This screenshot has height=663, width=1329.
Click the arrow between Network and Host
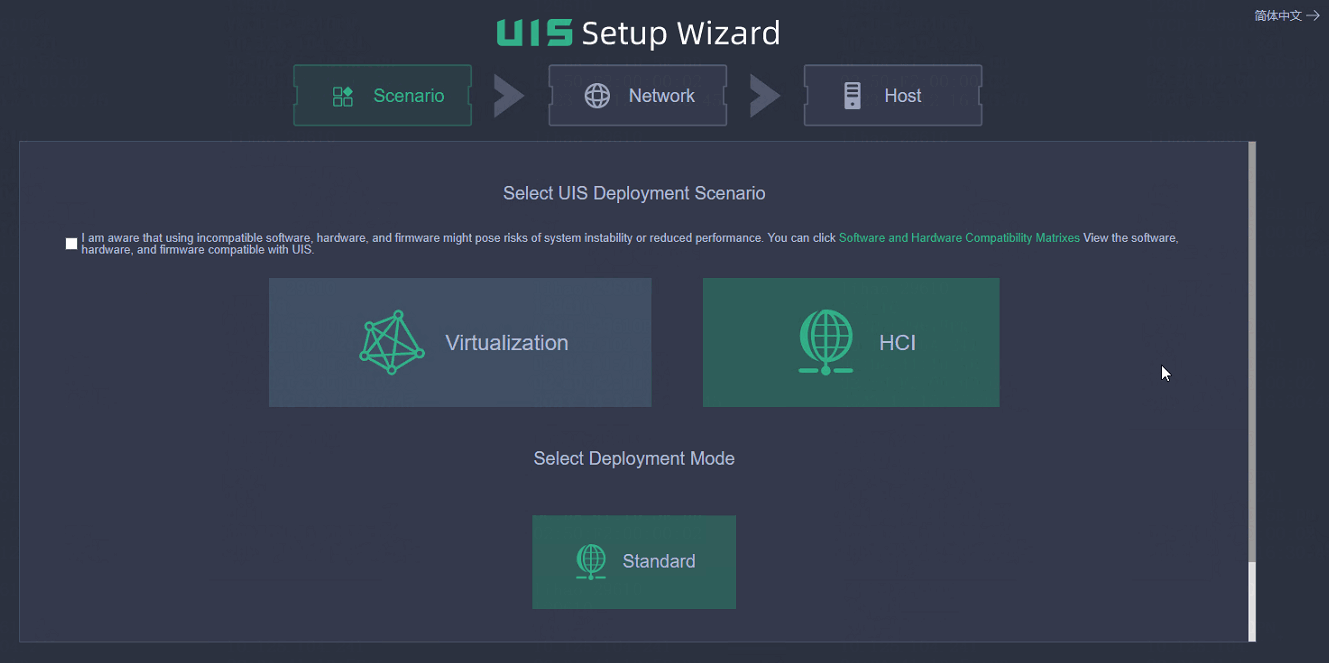pos(765,96)
